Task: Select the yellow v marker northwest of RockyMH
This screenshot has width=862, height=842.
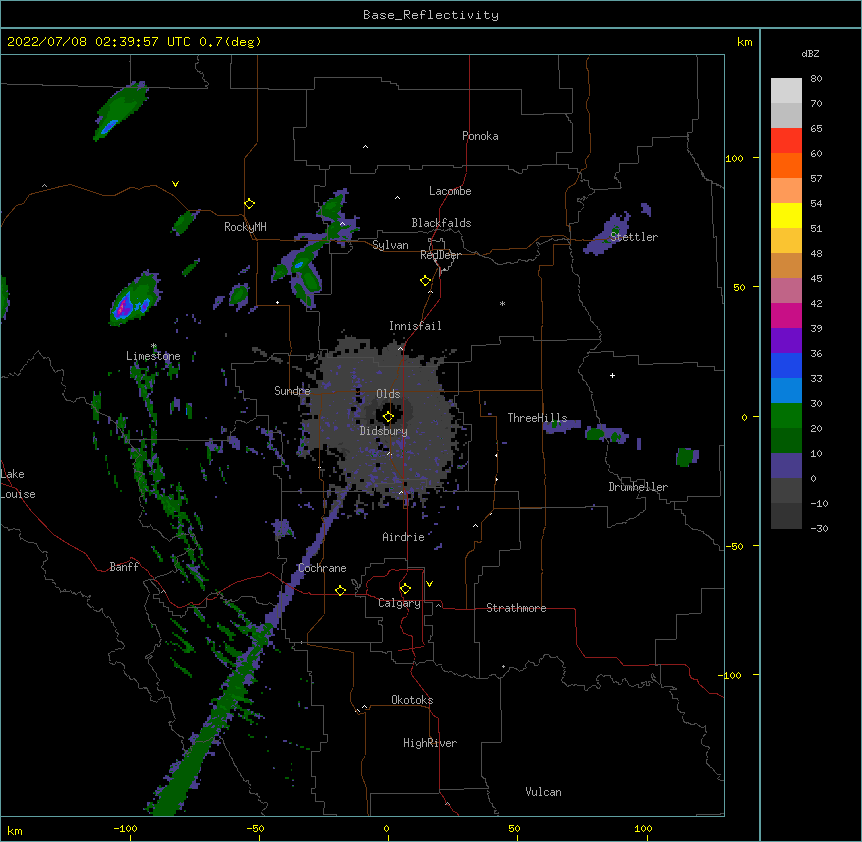Action: coord(175,184)
